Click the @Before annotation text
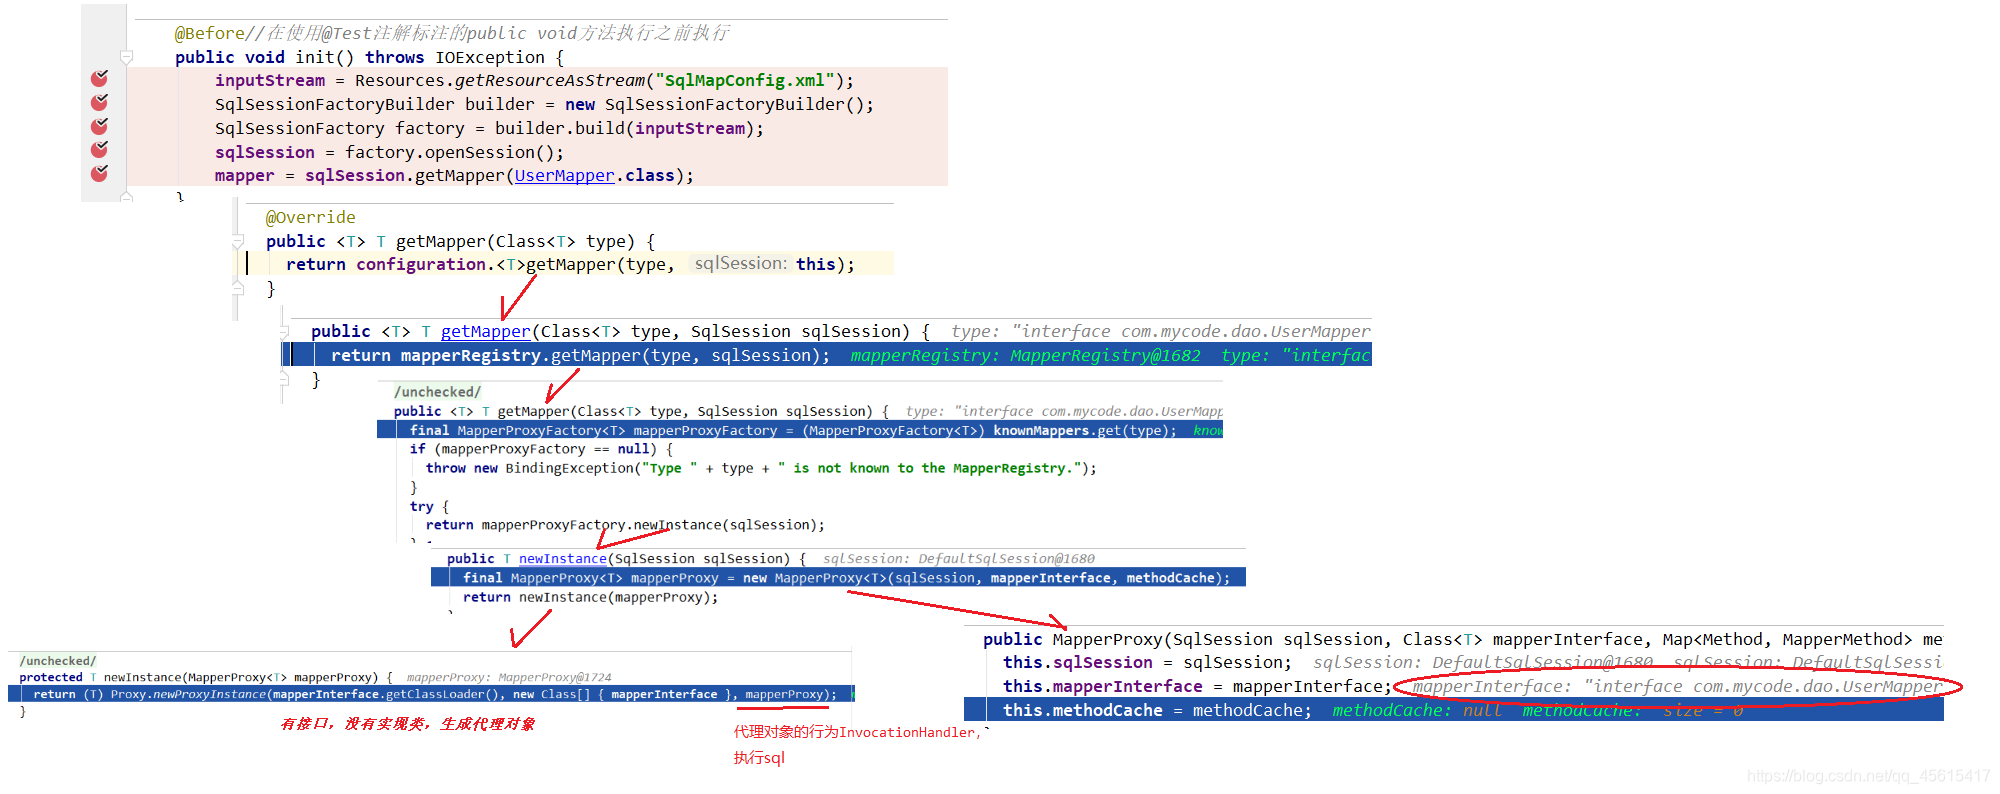This screenshot has height=794, width=2000. [x=209, y=33]
